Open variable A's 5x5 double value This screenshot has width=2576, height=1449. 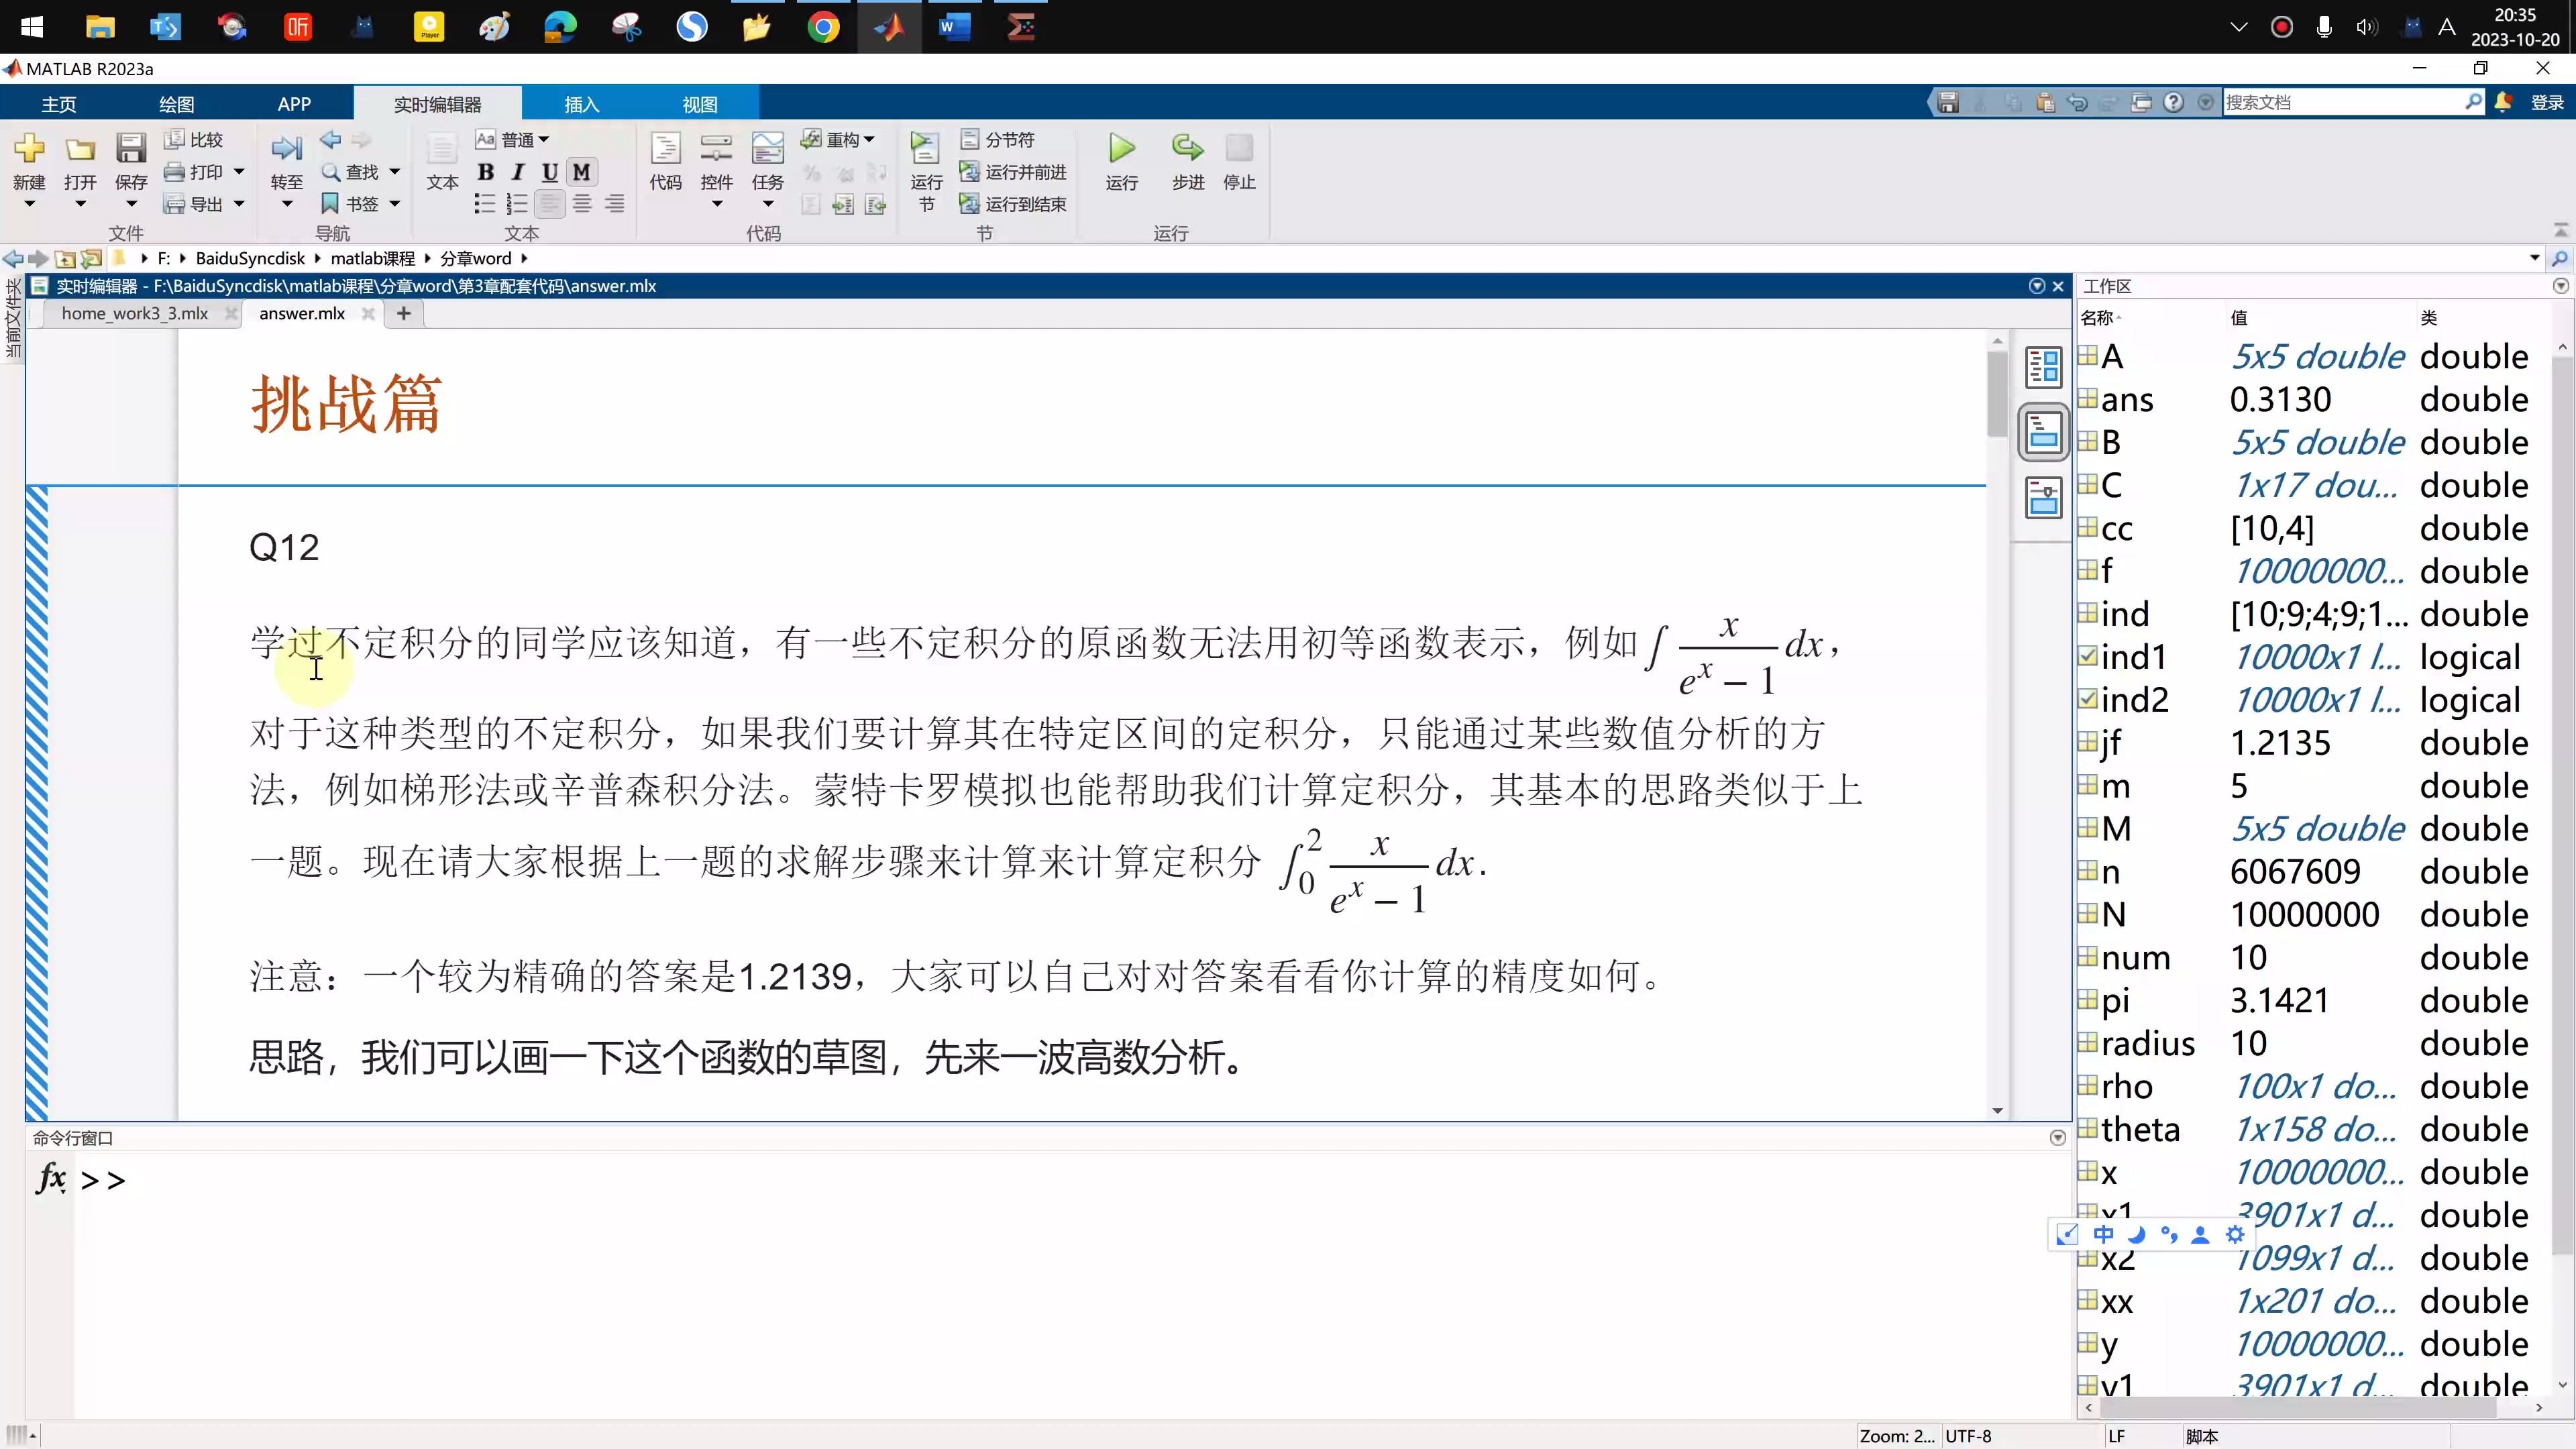click(x=2318, y=357)
